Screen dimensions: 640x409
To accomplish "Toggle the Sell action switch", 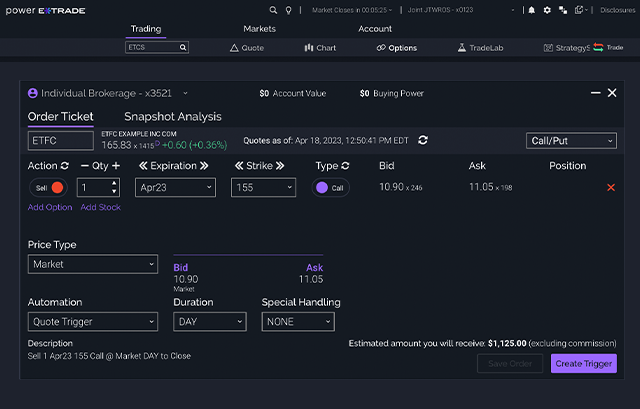I will click(46, 187).
